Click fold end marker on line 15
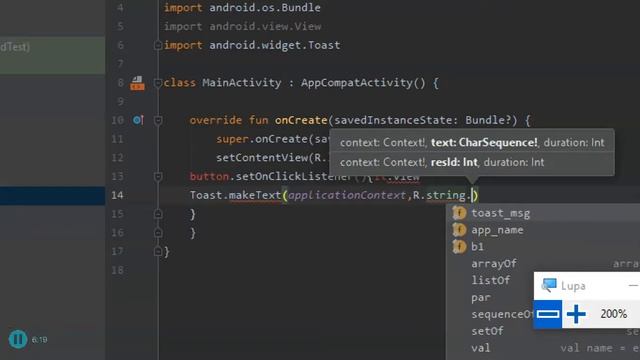The height and width of the screenshot is (360, 640). (158, 214)
